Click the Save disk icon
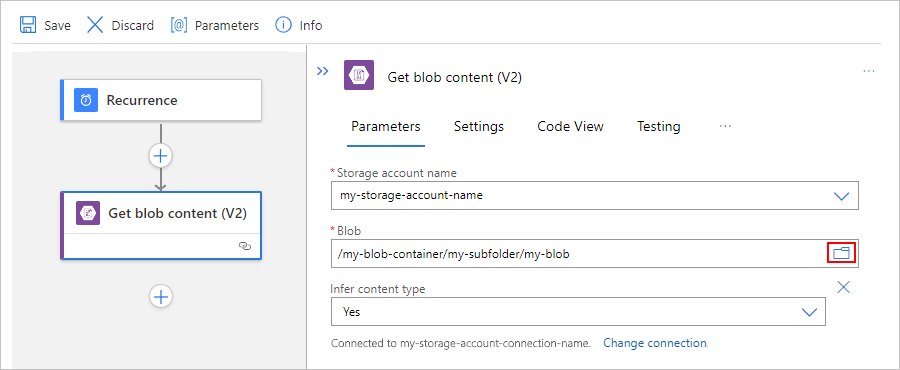The image size is (900, 370). coord(28,25)
